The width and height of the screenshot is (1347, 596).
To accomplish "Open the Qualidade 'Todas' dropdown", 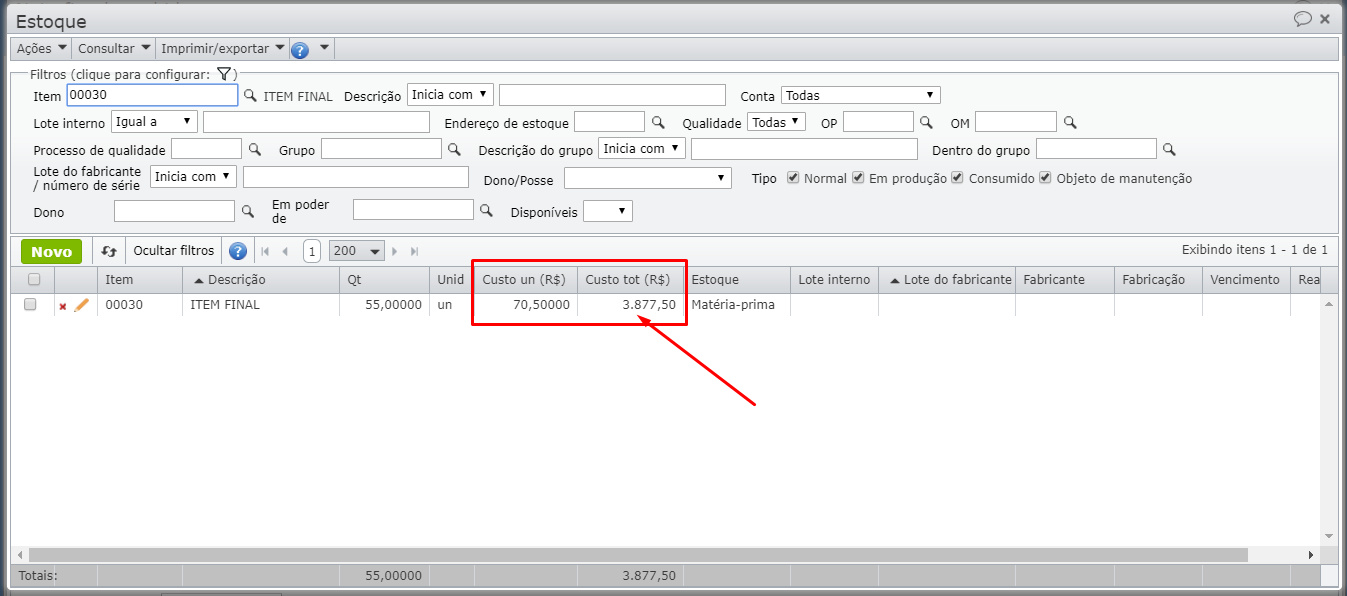I will point(776,122).
